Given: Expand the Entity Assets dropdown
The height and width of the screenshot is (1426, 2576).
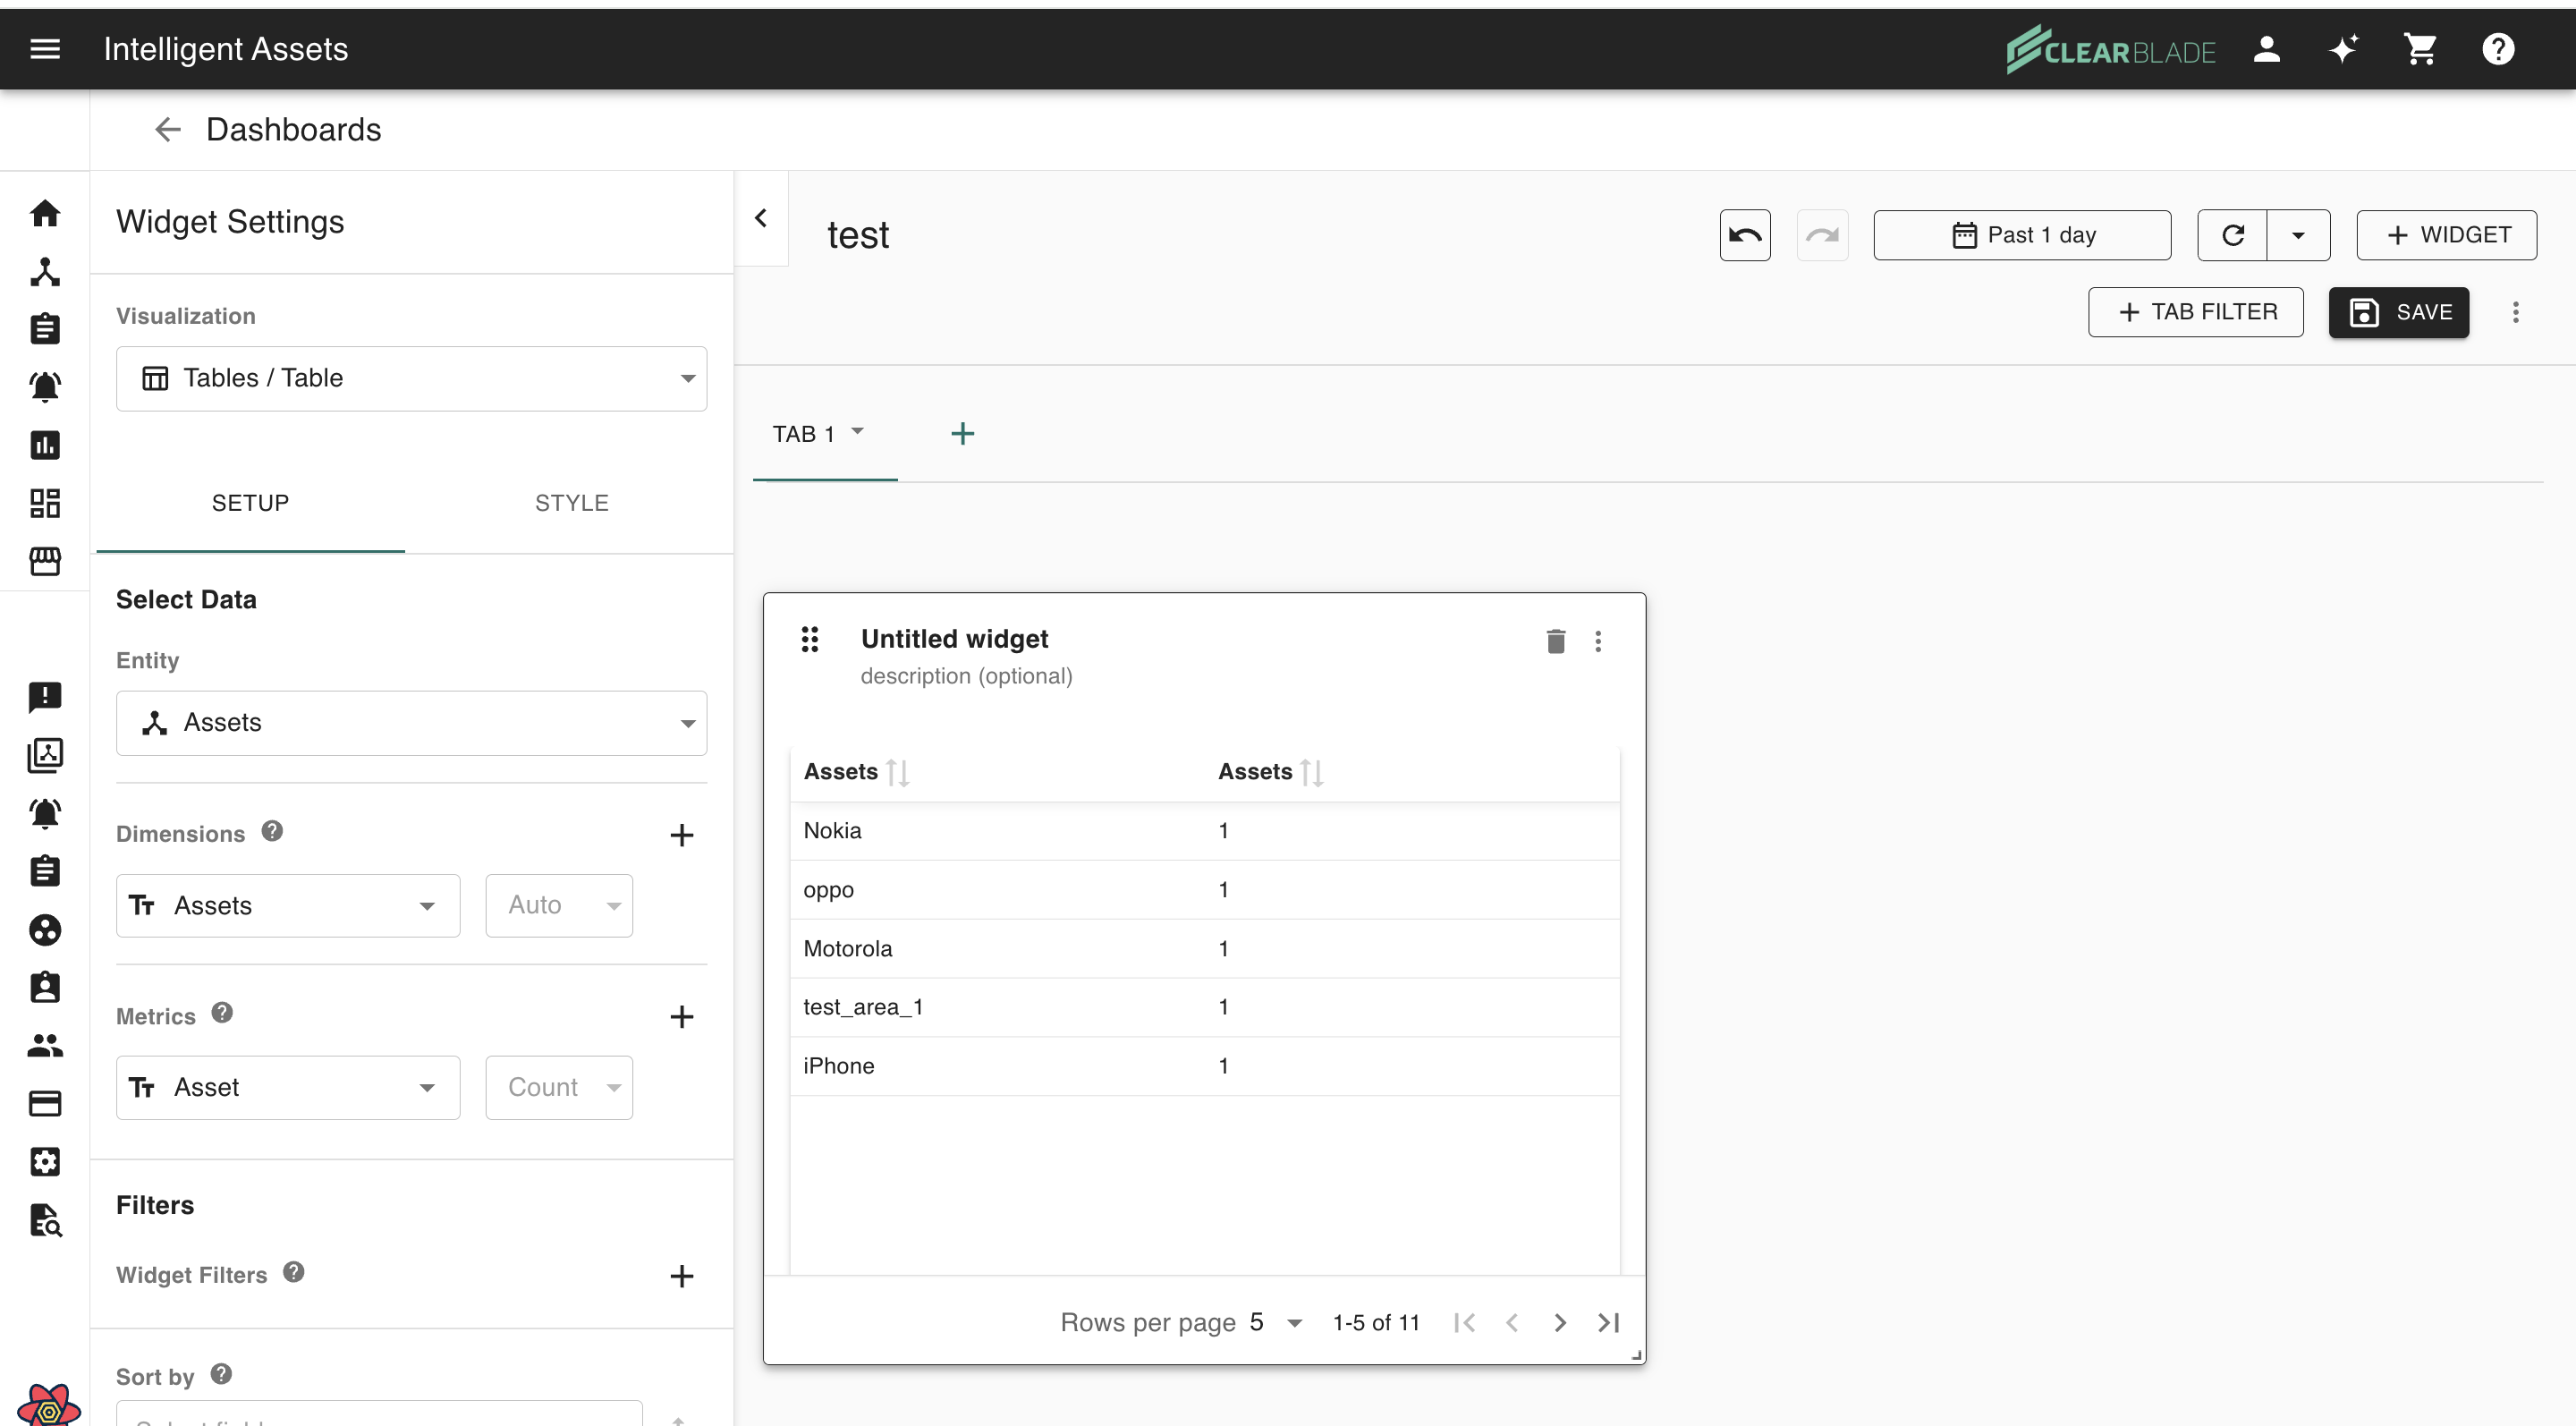Looking at the screenshot, I should 411,723.
